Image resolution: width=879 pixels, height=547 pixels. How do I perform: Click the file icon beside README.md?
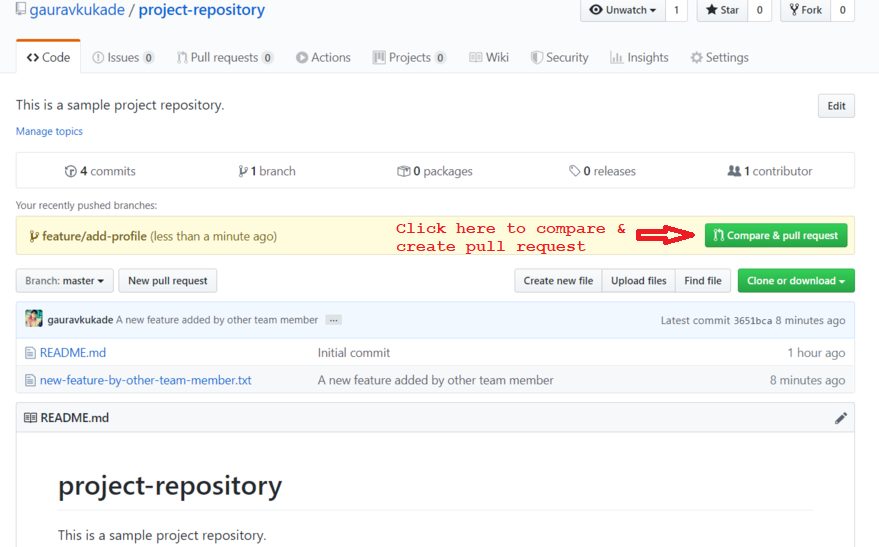(x=30, y=353)
